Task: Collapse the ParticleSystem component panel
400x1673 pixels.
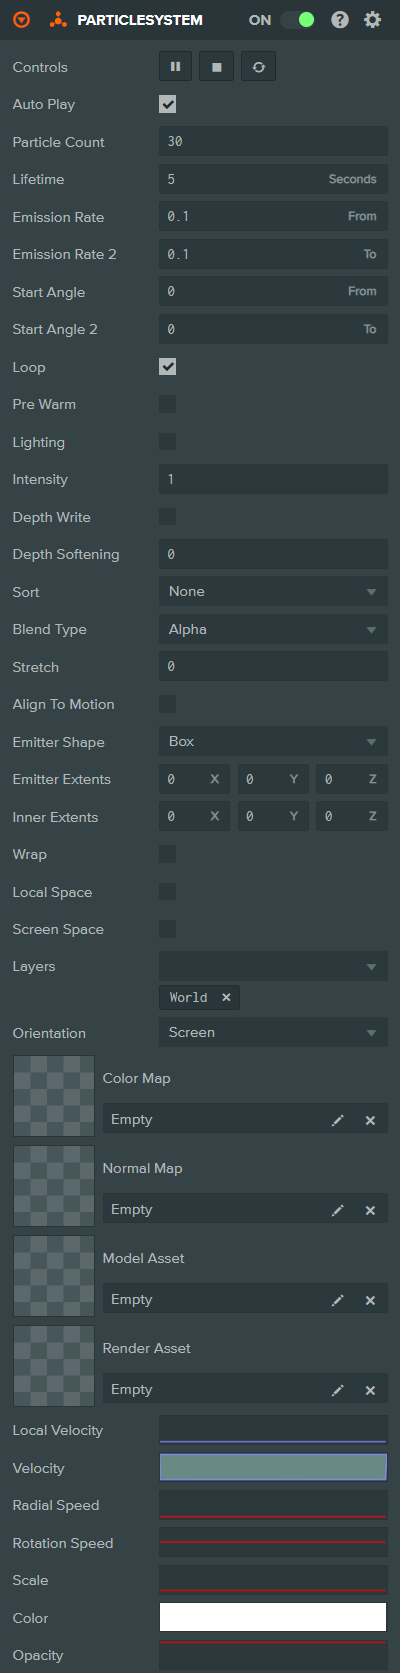Action: (x=21, y=20)
